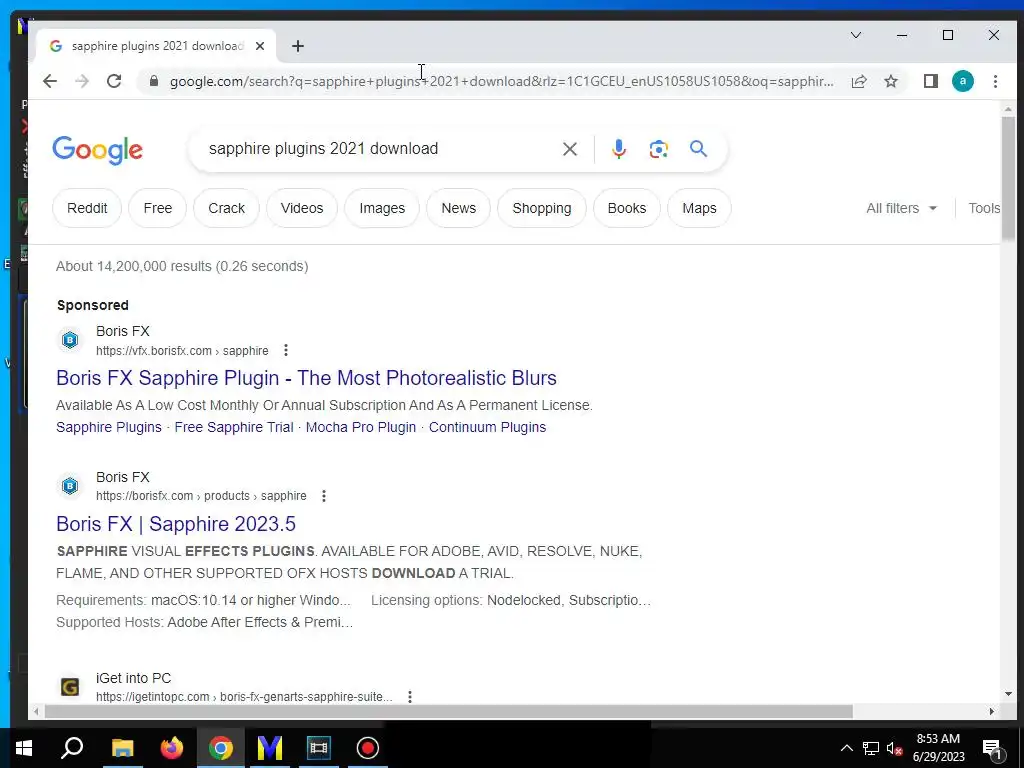Open the Tools option
This screenshot has width=1024, height=768.
pos(984,208)
